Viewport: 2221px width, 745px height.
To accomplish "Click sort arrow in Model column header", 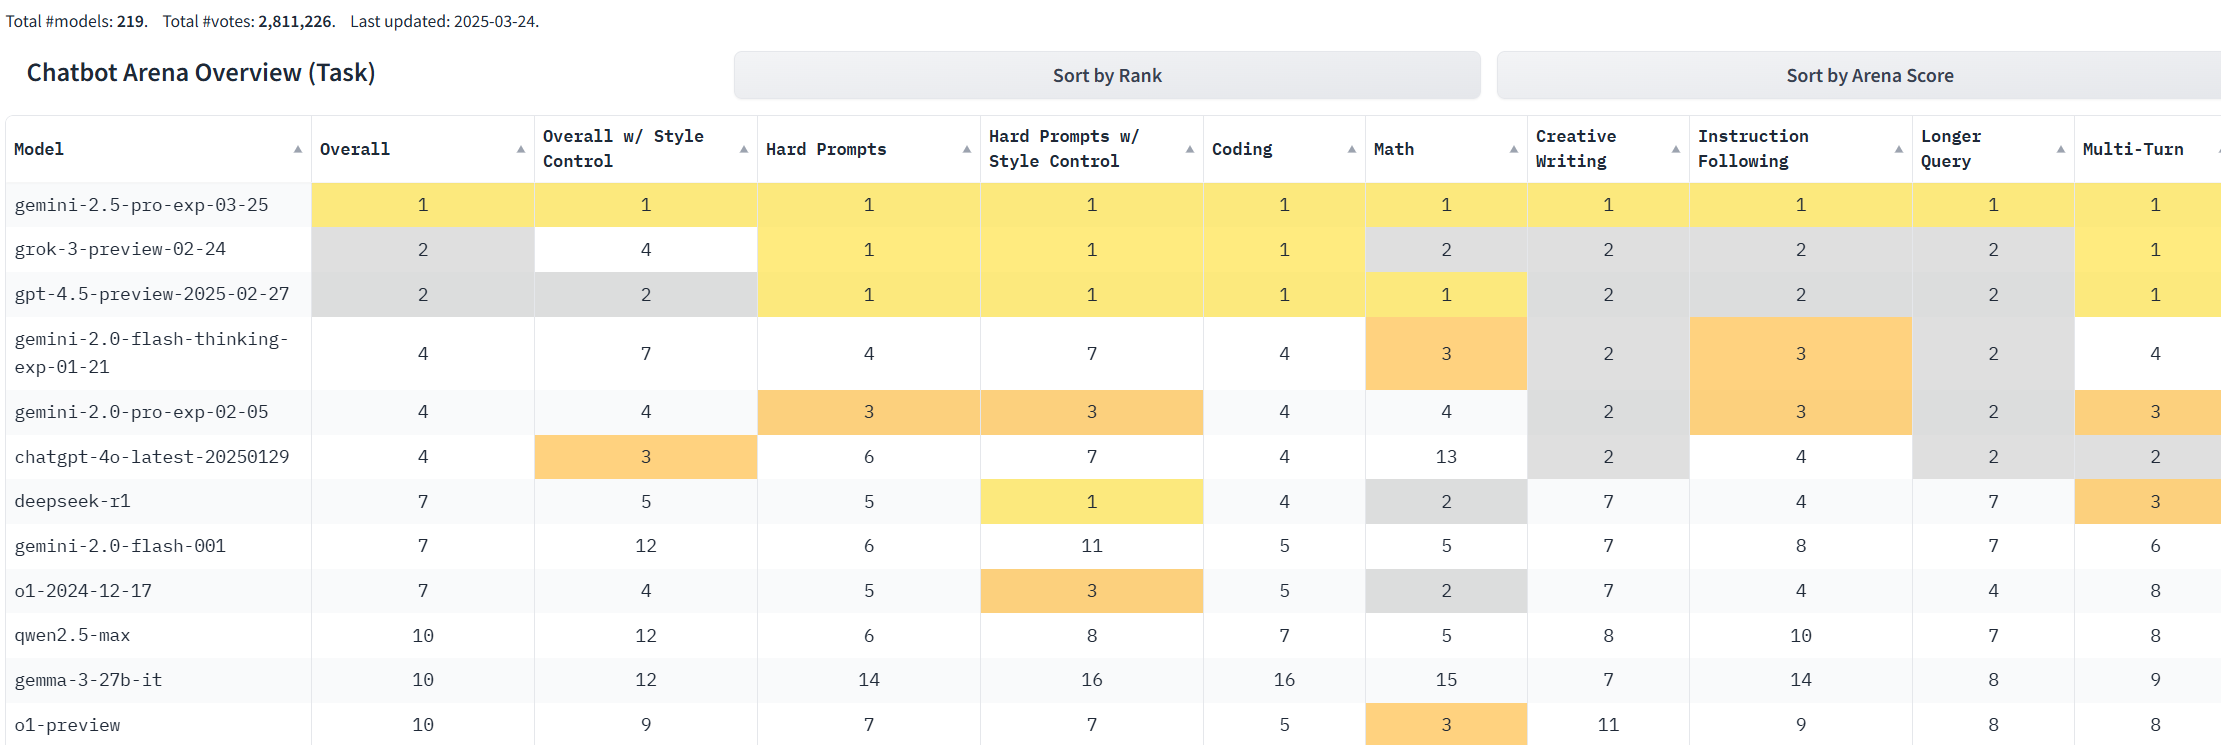I will click(298, 149).
